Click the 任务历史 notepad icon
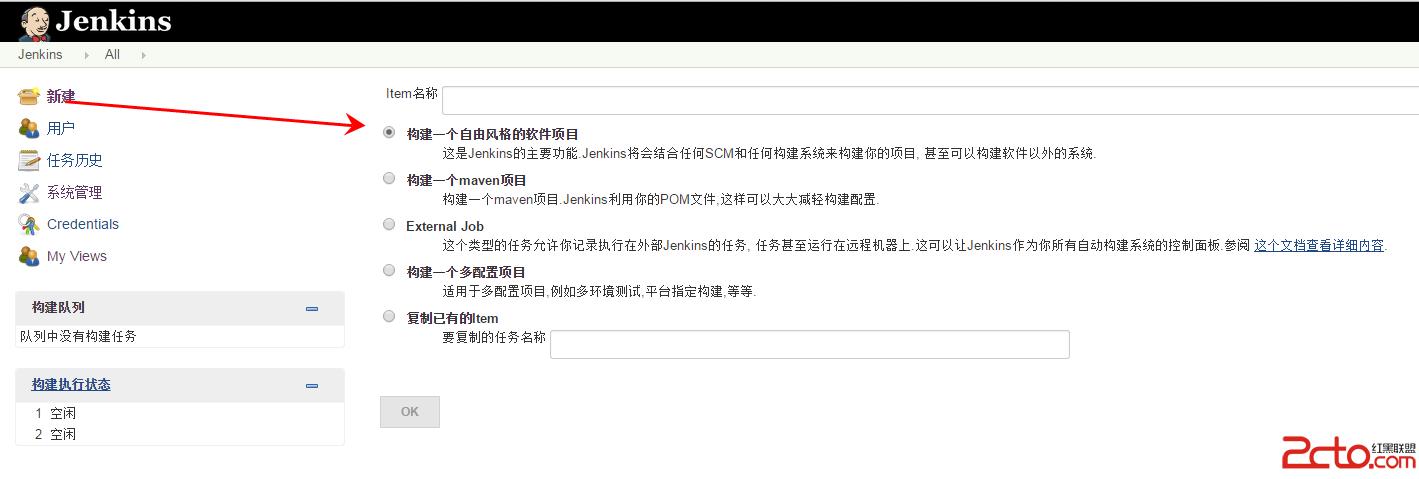The width and height of the screenshot is (1419, 479). click(x=29, y=160)
